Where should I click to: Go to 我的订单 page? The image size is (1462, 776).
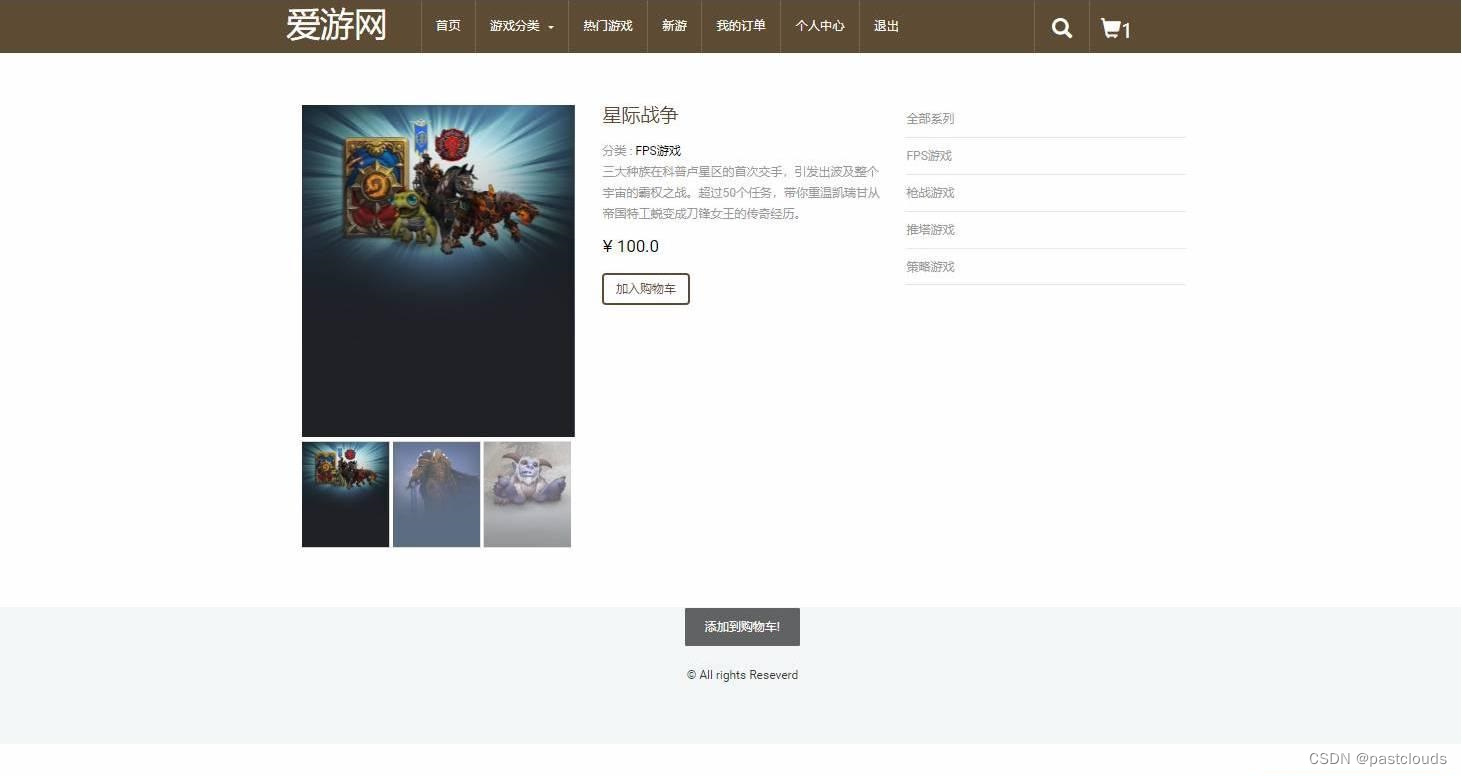pyautogui.click(x=740, y=27)
